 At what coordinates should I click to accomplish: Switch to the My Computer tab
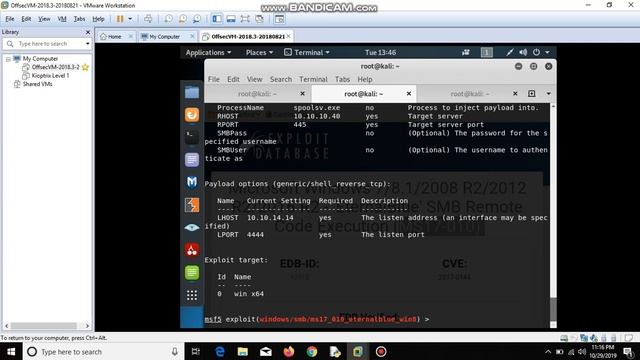tap(164, 36)
